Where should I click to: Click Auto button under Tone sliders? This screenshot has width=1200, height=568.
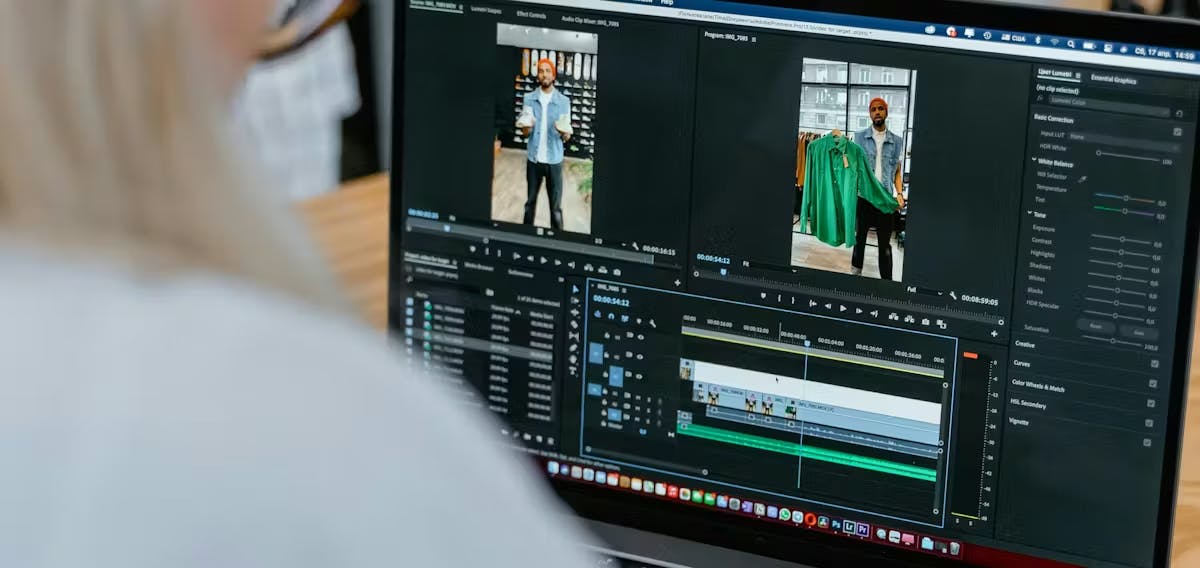(1139, 333)
